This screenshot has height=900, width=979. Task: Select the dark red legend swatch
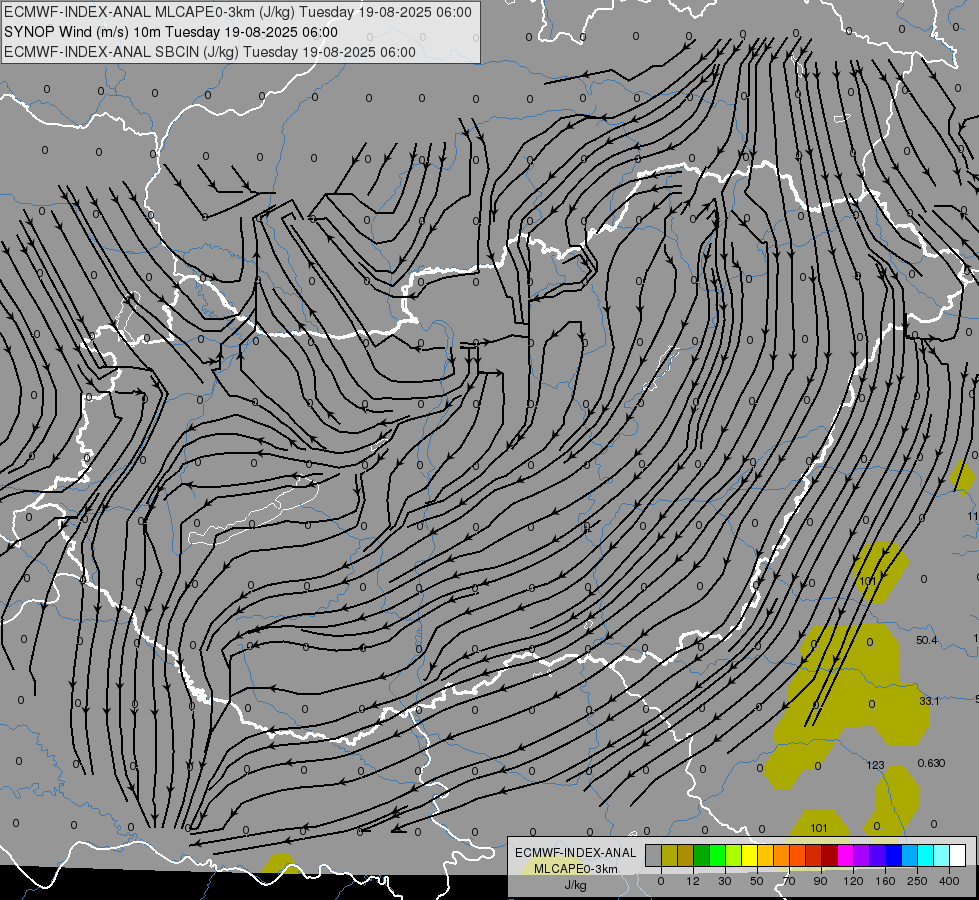(830, 855)
